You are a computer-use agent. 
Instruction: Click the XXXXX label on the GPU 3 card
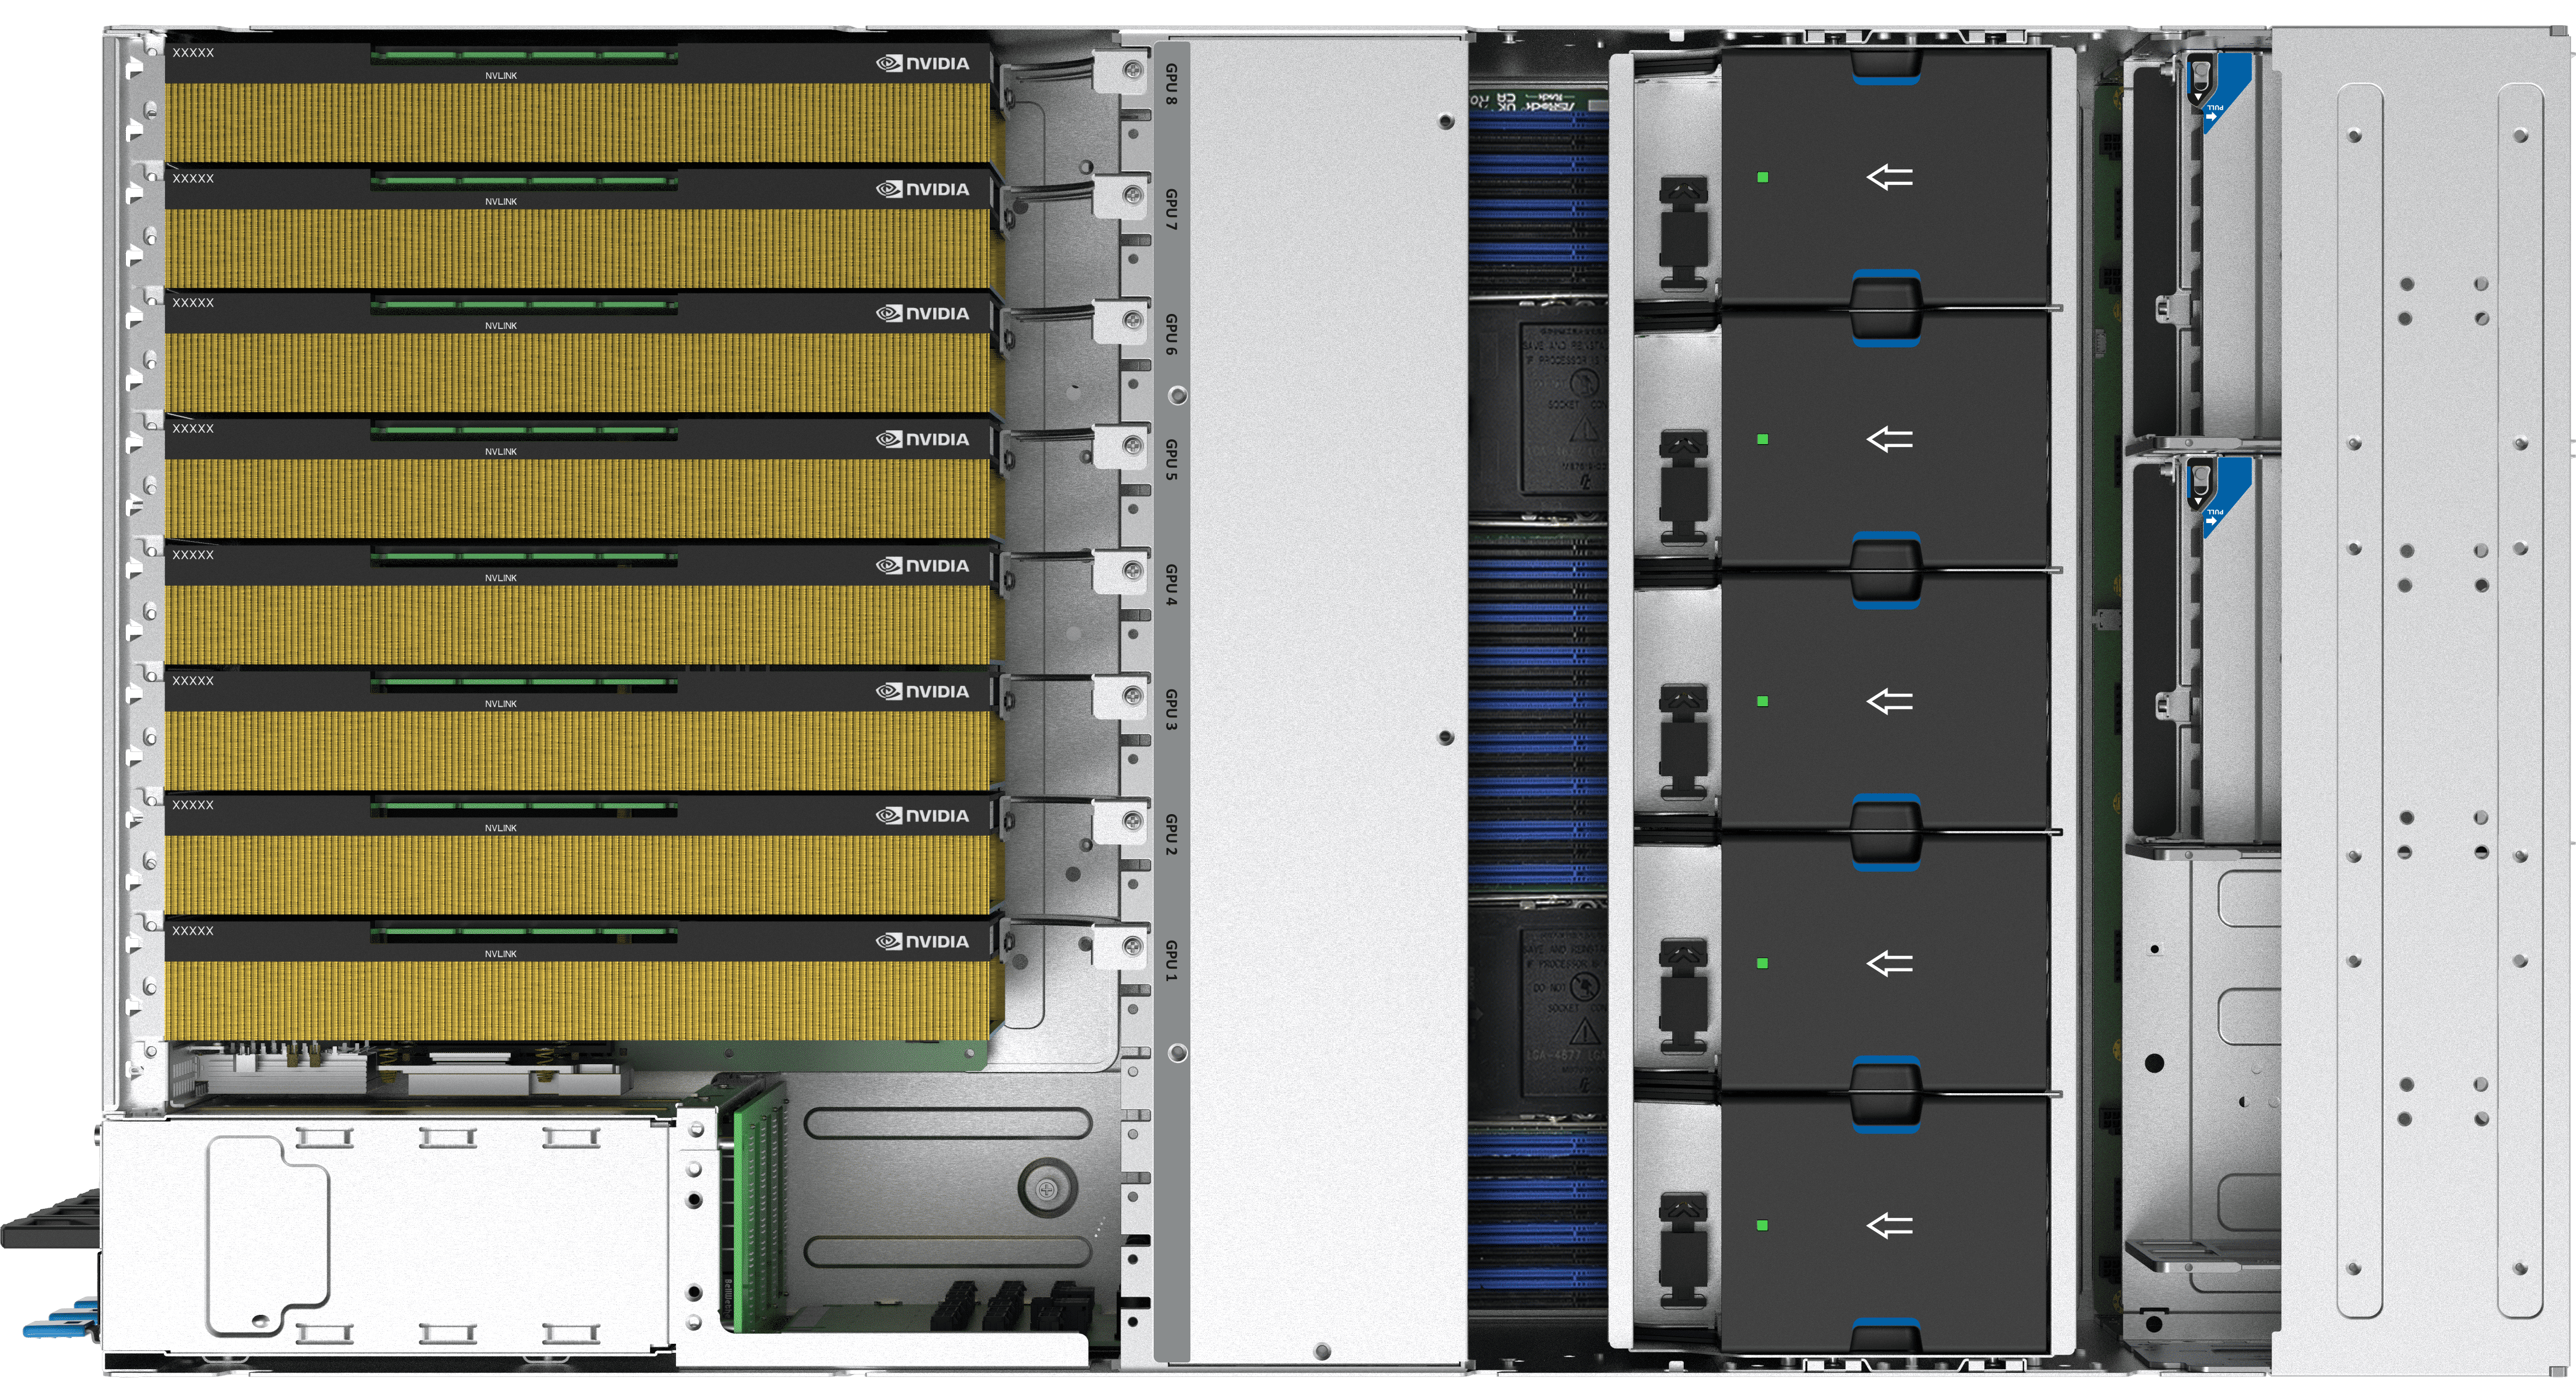tap(193, 681)
